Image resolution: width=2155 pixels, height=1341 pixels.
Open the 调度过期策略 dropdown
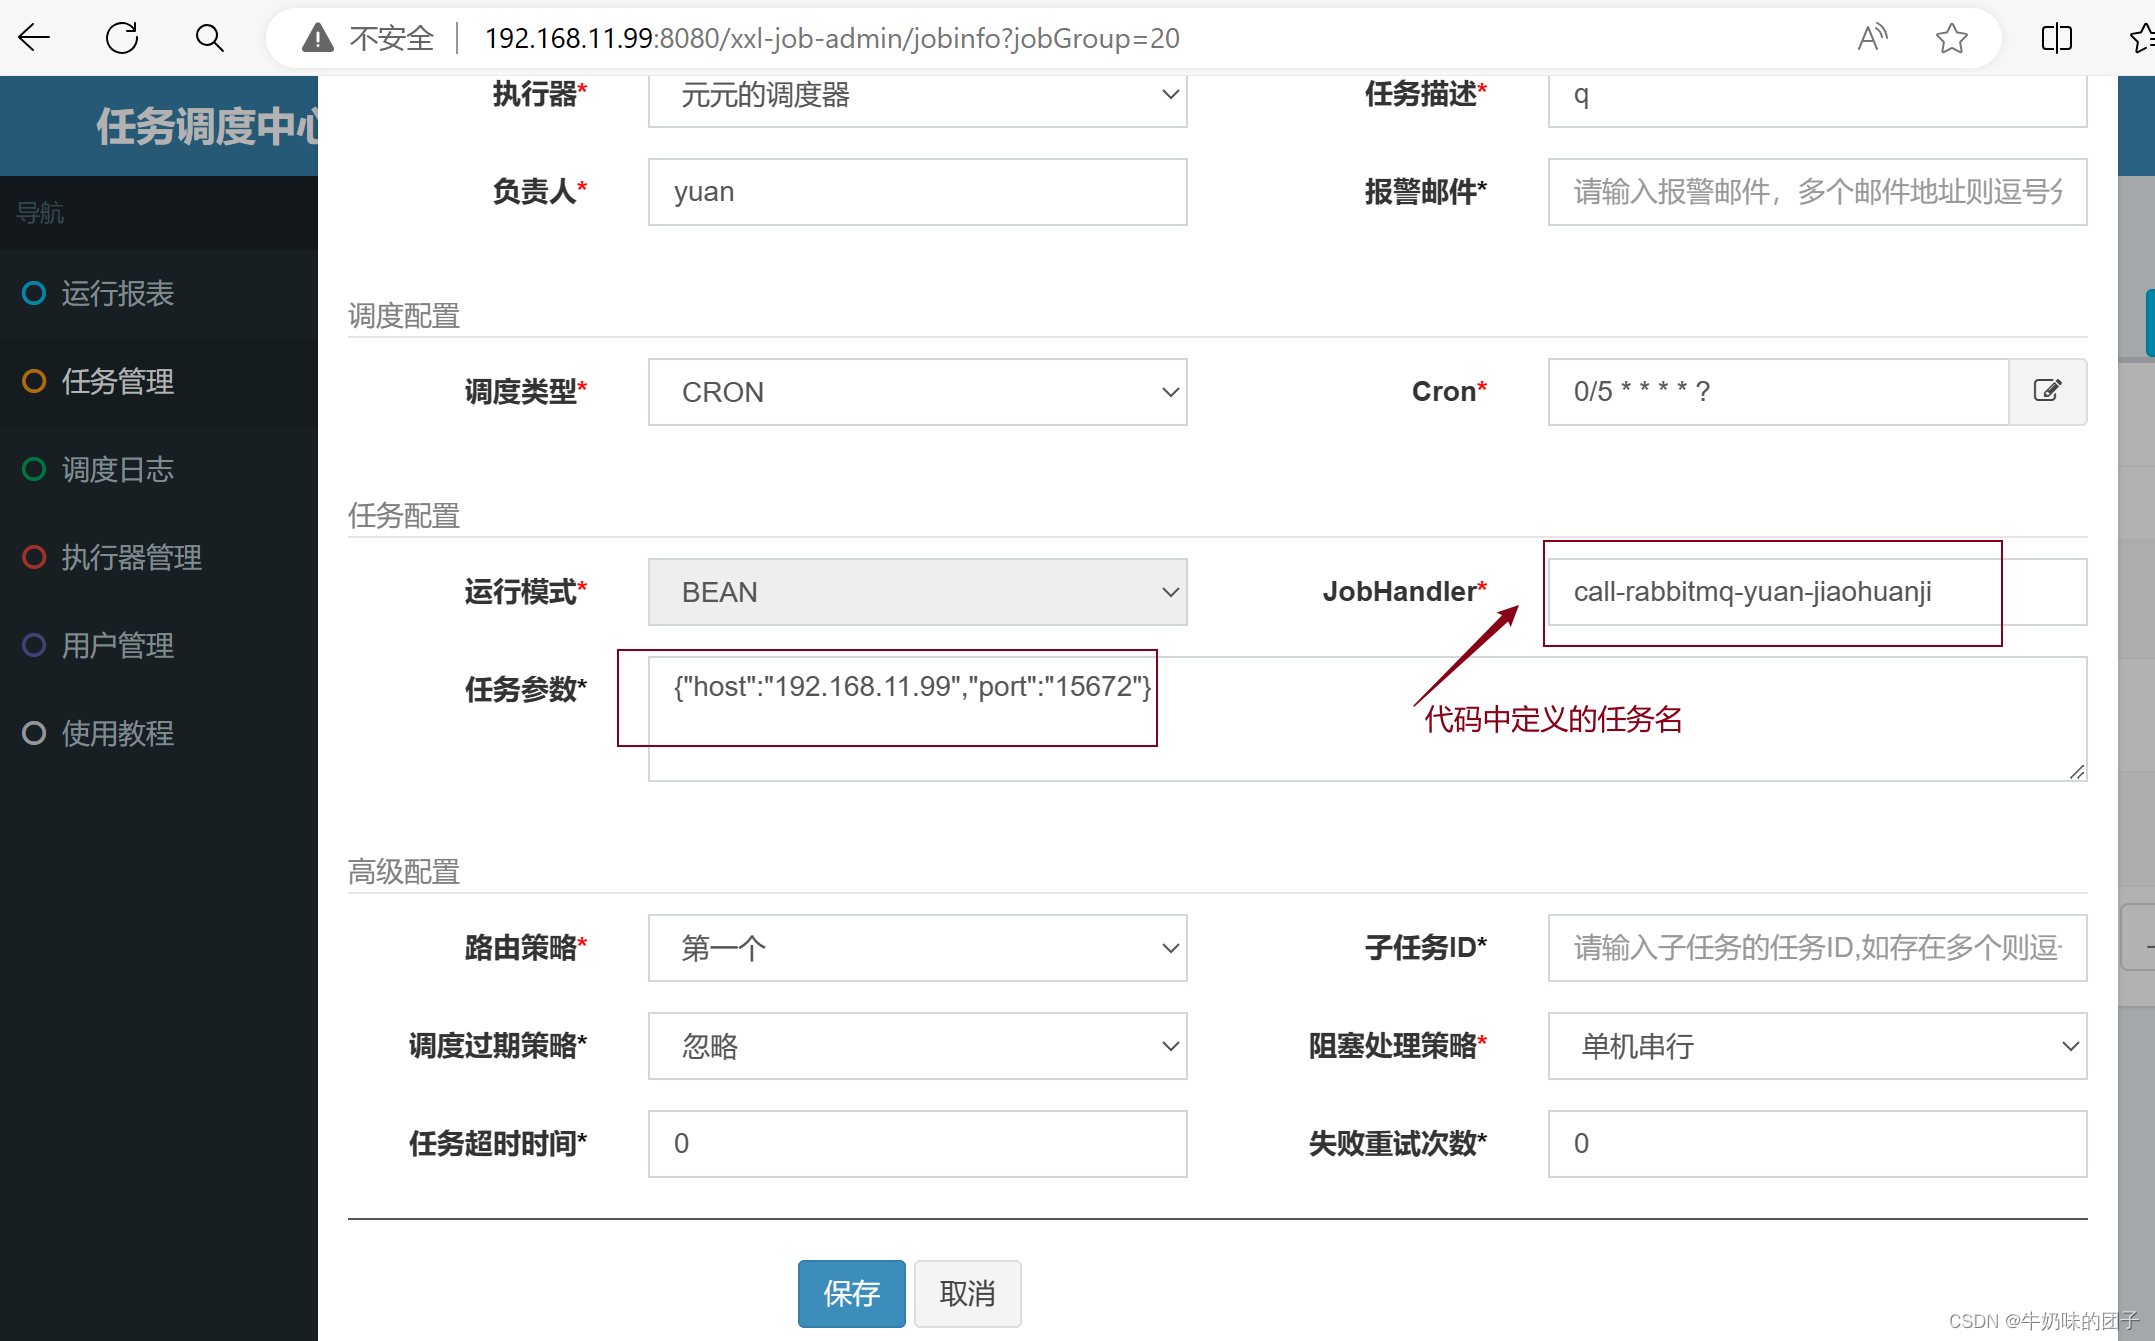pyautogui.click(x=917, y=1046)
